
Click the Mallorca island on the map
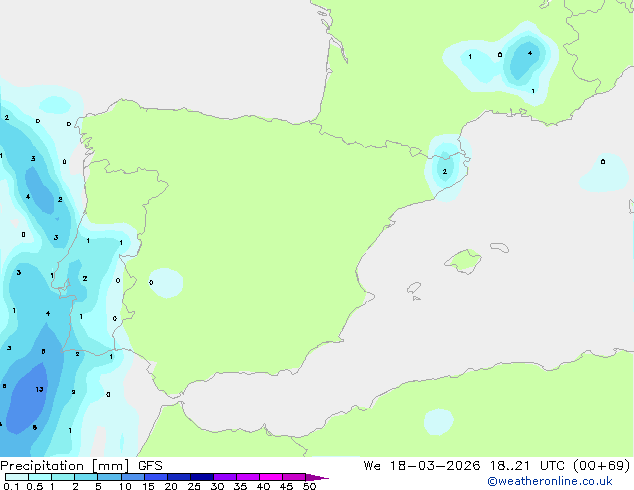coord(463,261)
